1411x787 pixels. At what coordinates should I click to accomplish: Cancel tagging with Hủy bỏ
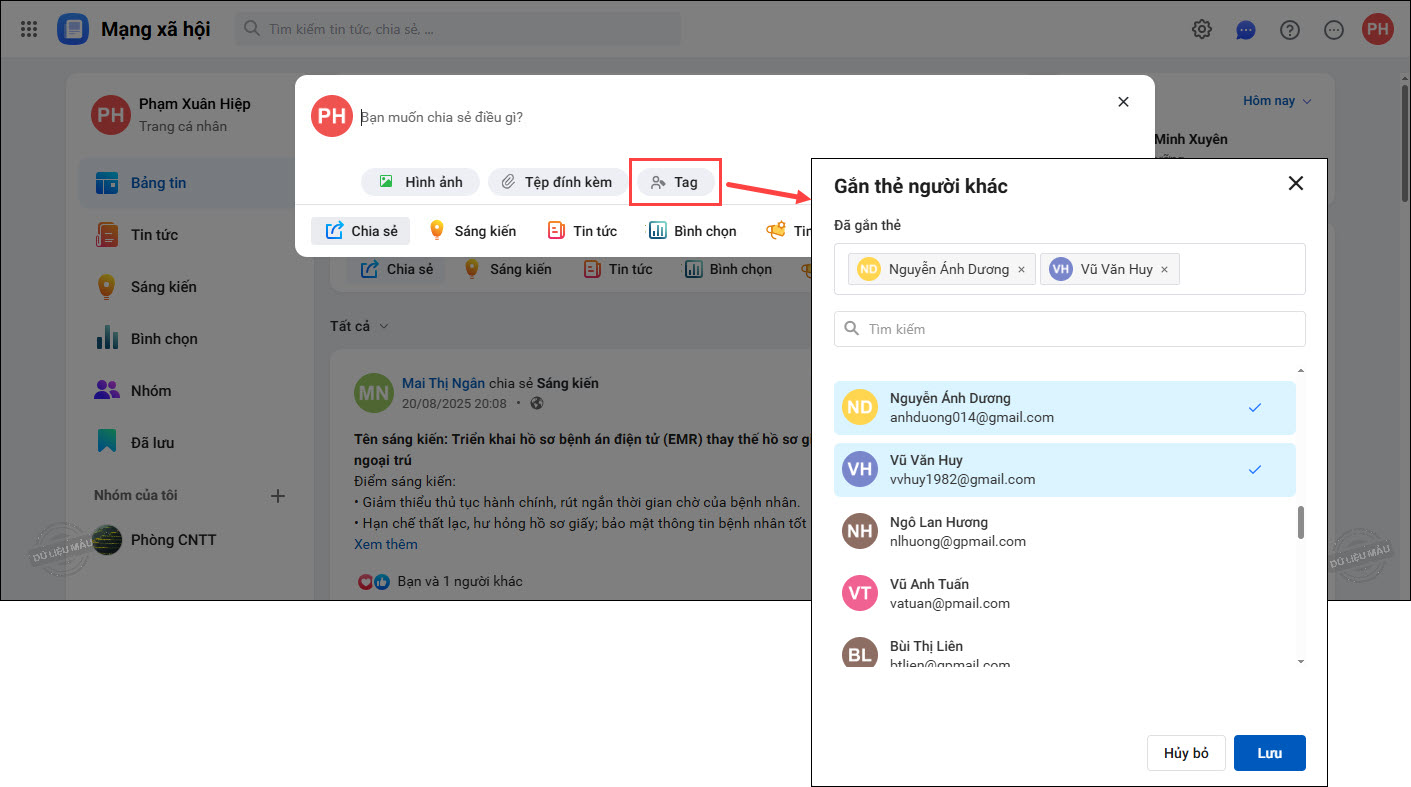click(1187, 753)
